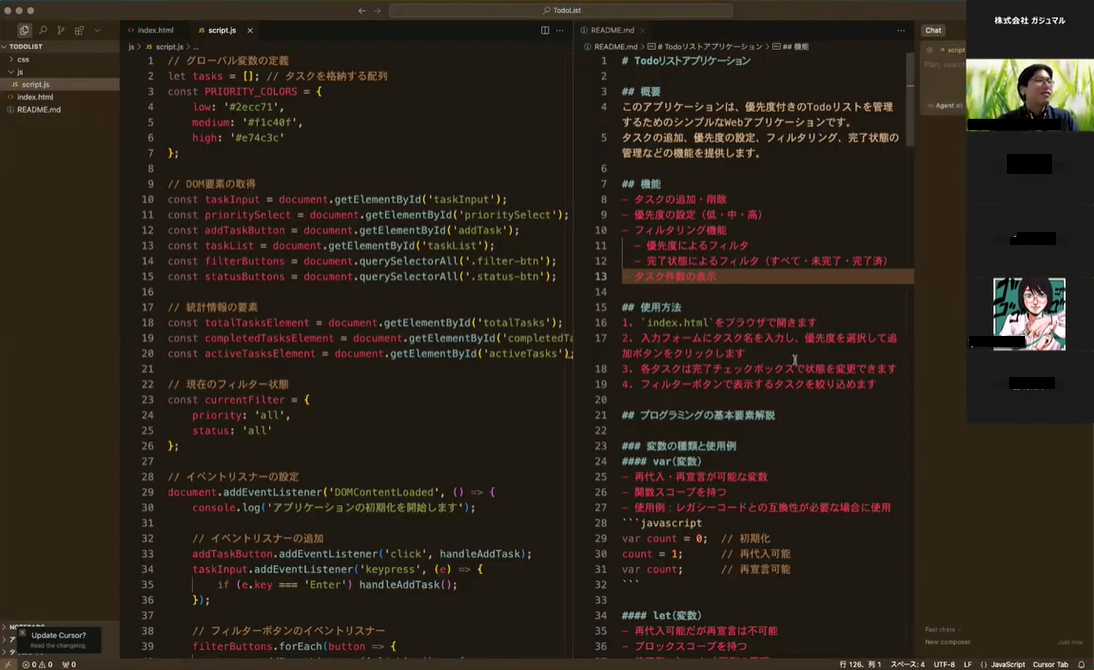Open the Source Control view icon
This screenshot has width=1094, height=670.
pos(61,30)
